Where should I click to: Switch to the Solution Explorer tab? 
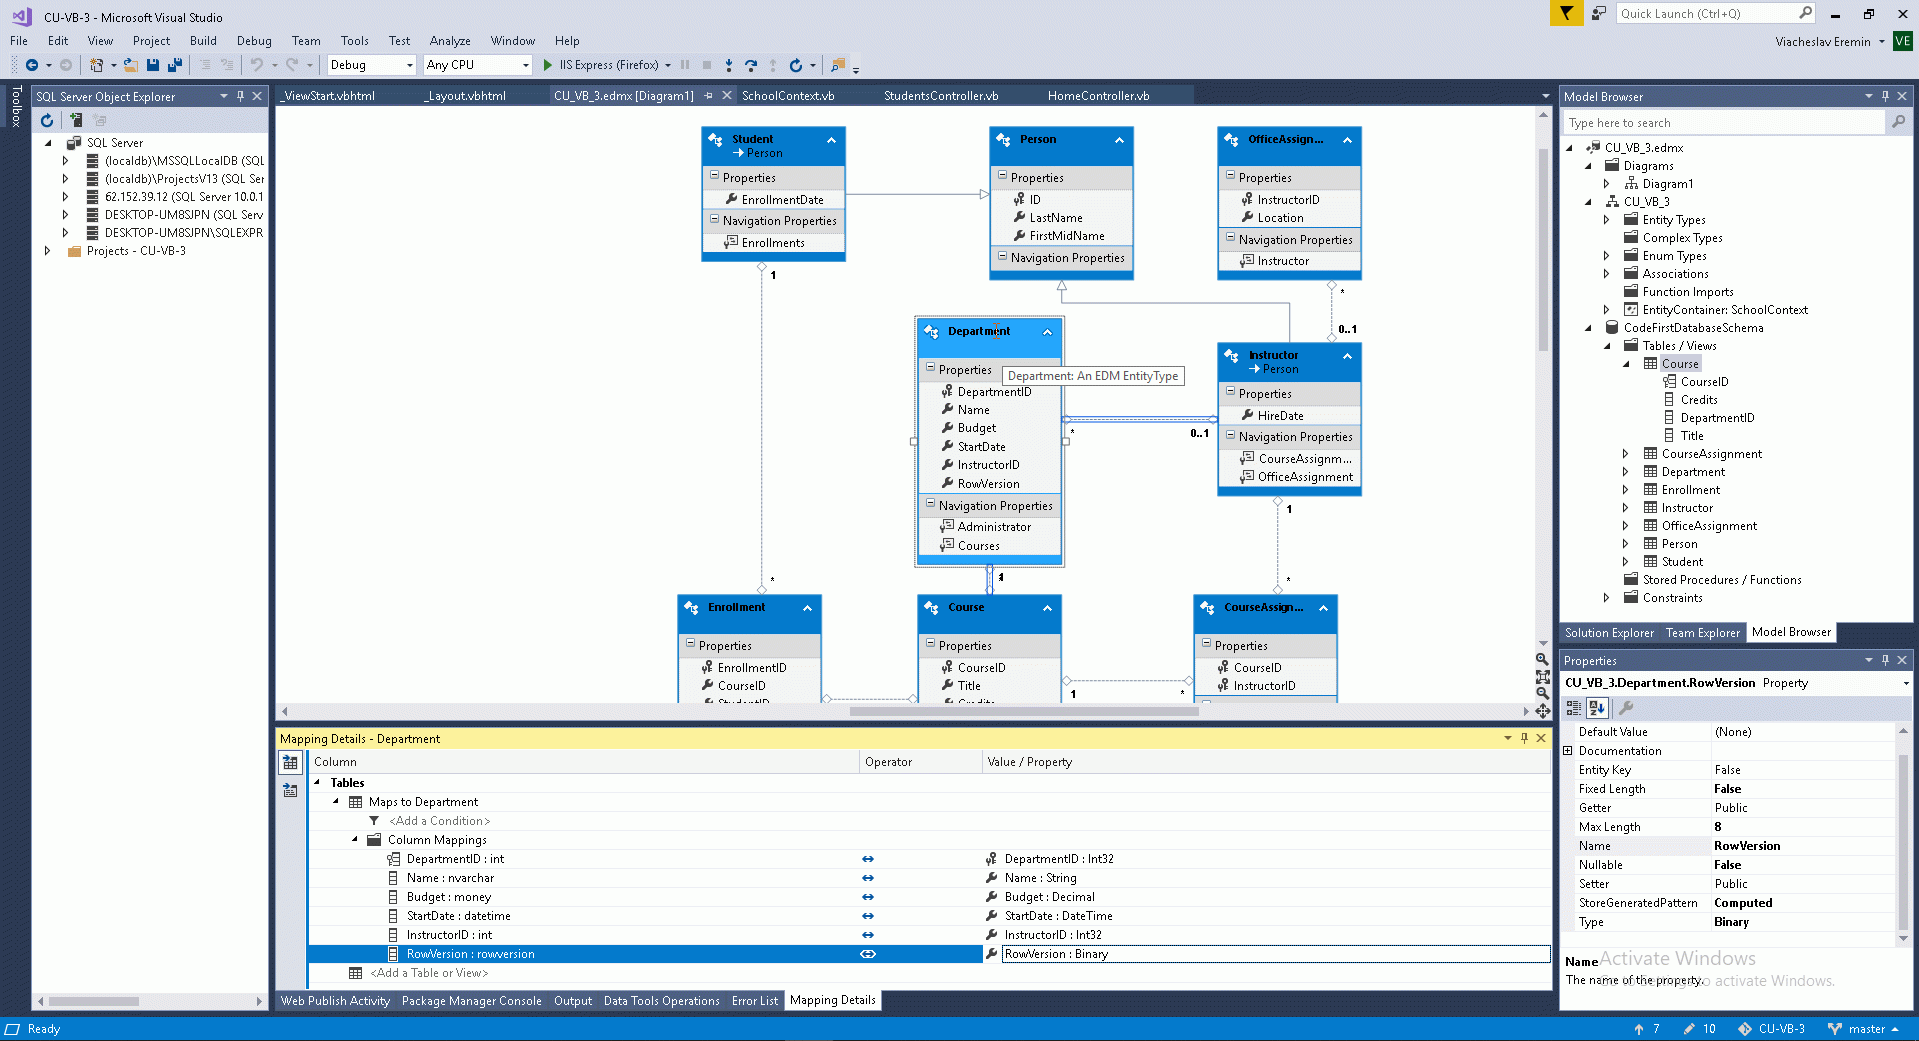(x=1609, y=633)
